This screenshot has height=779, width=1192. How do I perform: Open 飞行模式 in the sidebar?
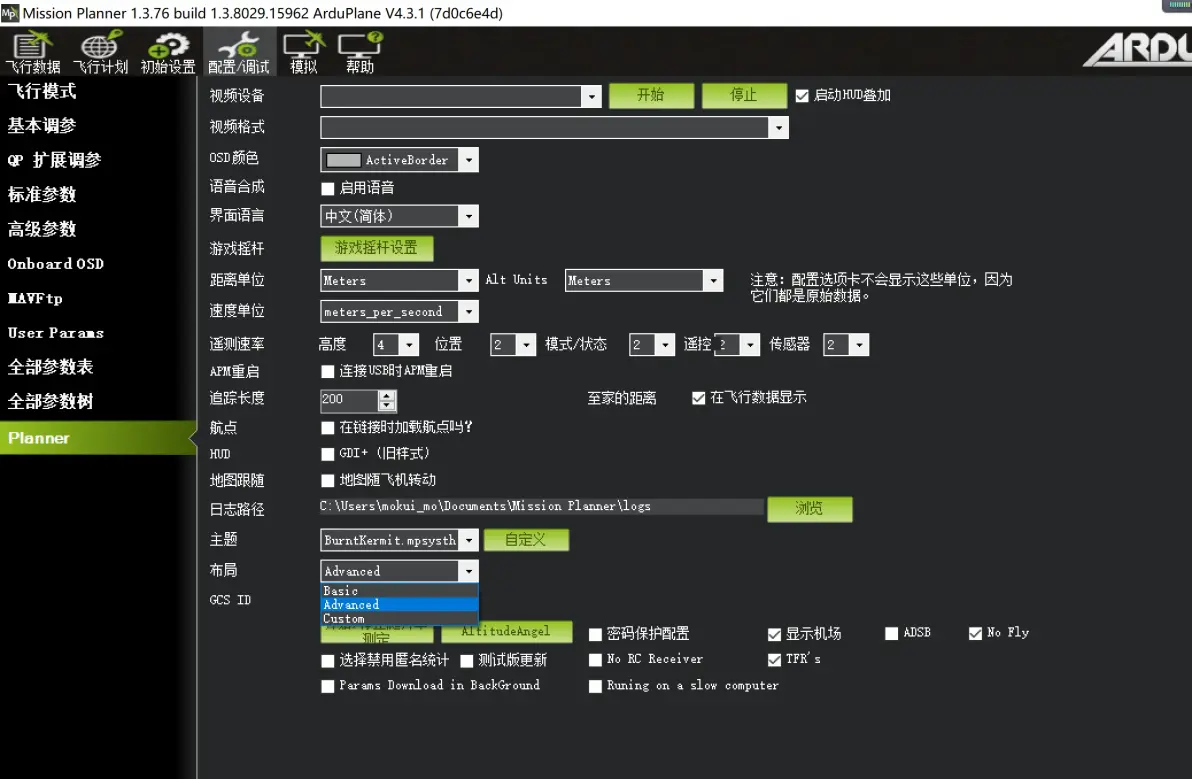click(x=42, y=91)
